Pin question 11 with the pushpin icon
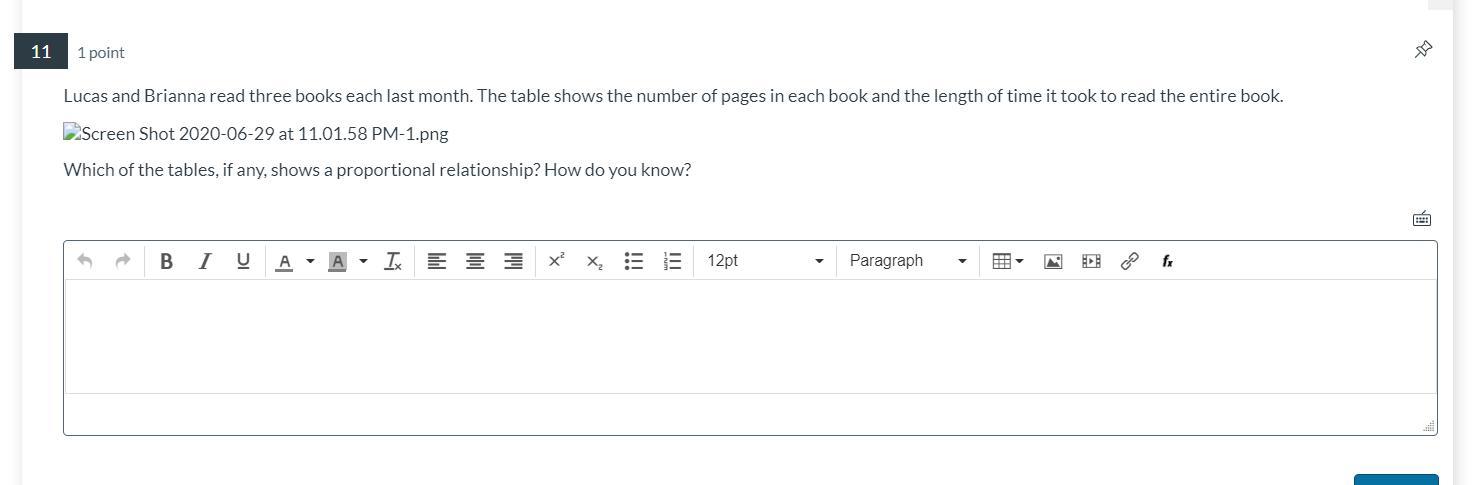Screen dimensions: 1481x485 click(x=1423, y=49)
